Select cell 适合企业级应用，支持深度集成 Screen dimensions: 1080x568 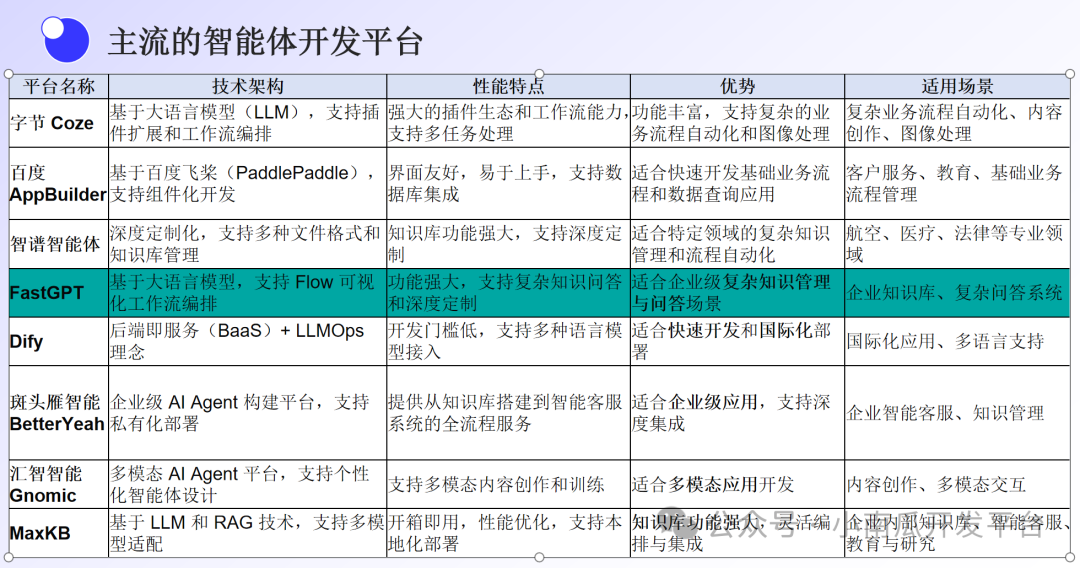(x=737, y=412)
